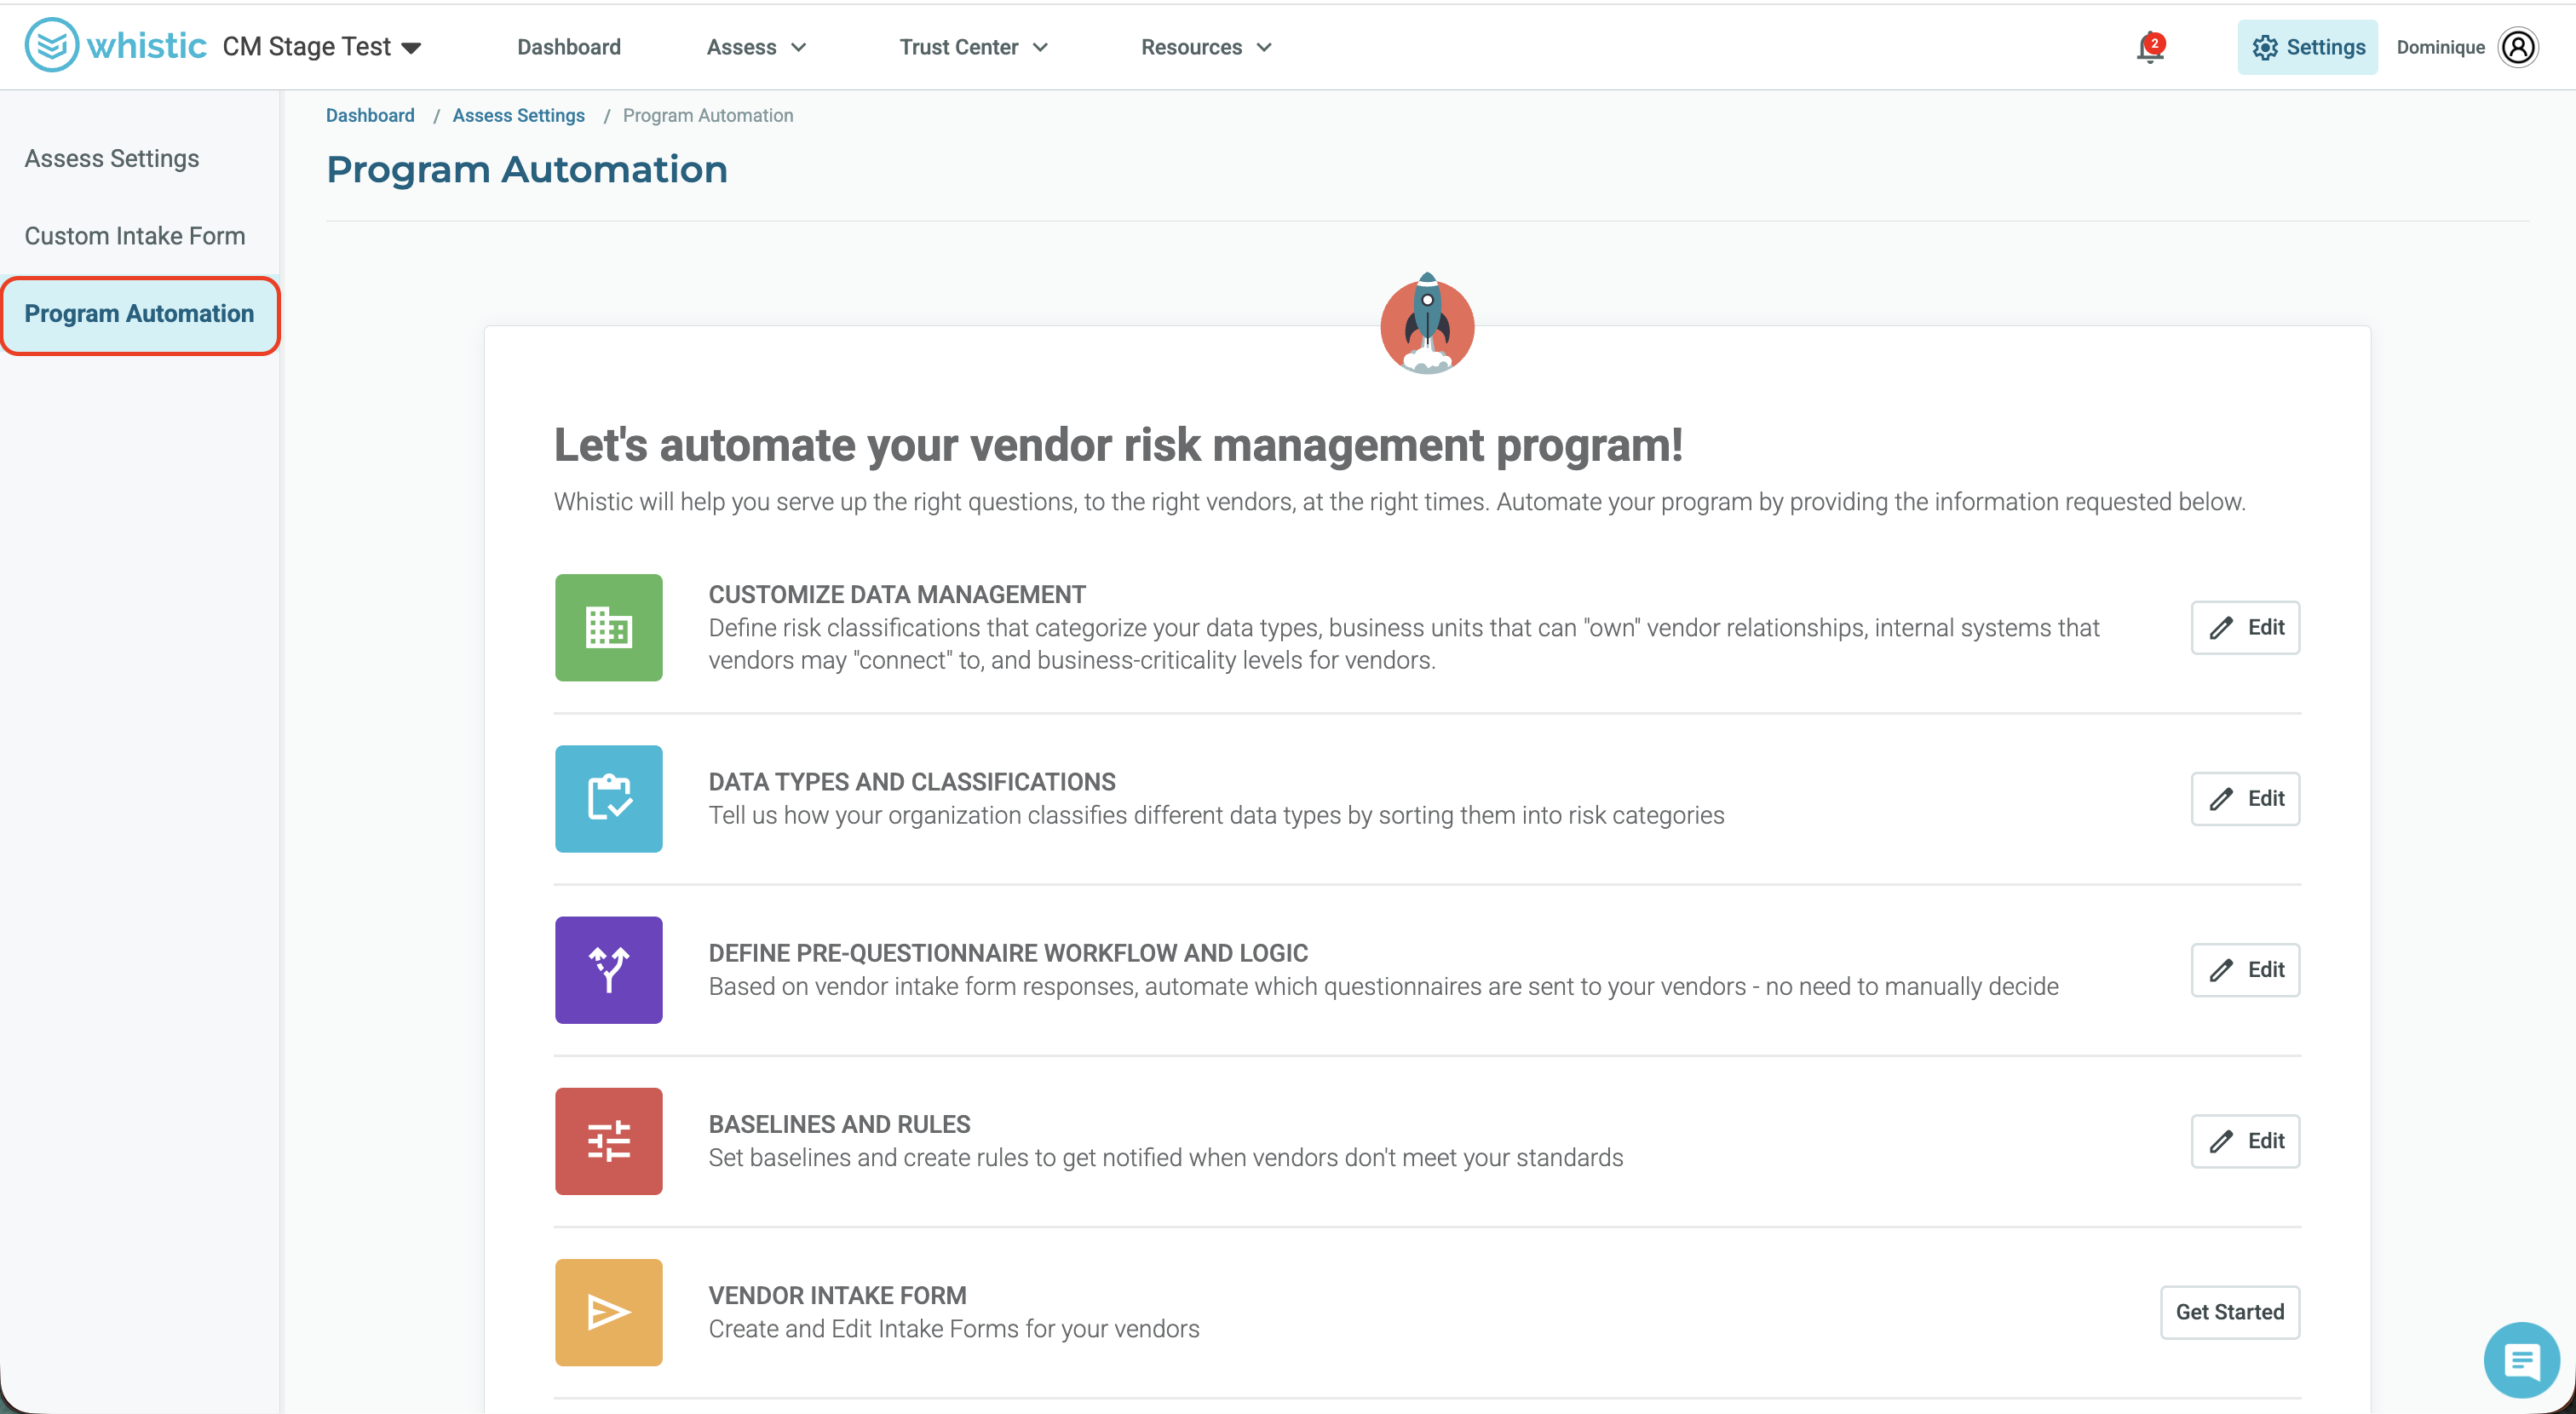Click the Dominique user avatar icon
2576x1414 pixels.
coord(2518,47)
